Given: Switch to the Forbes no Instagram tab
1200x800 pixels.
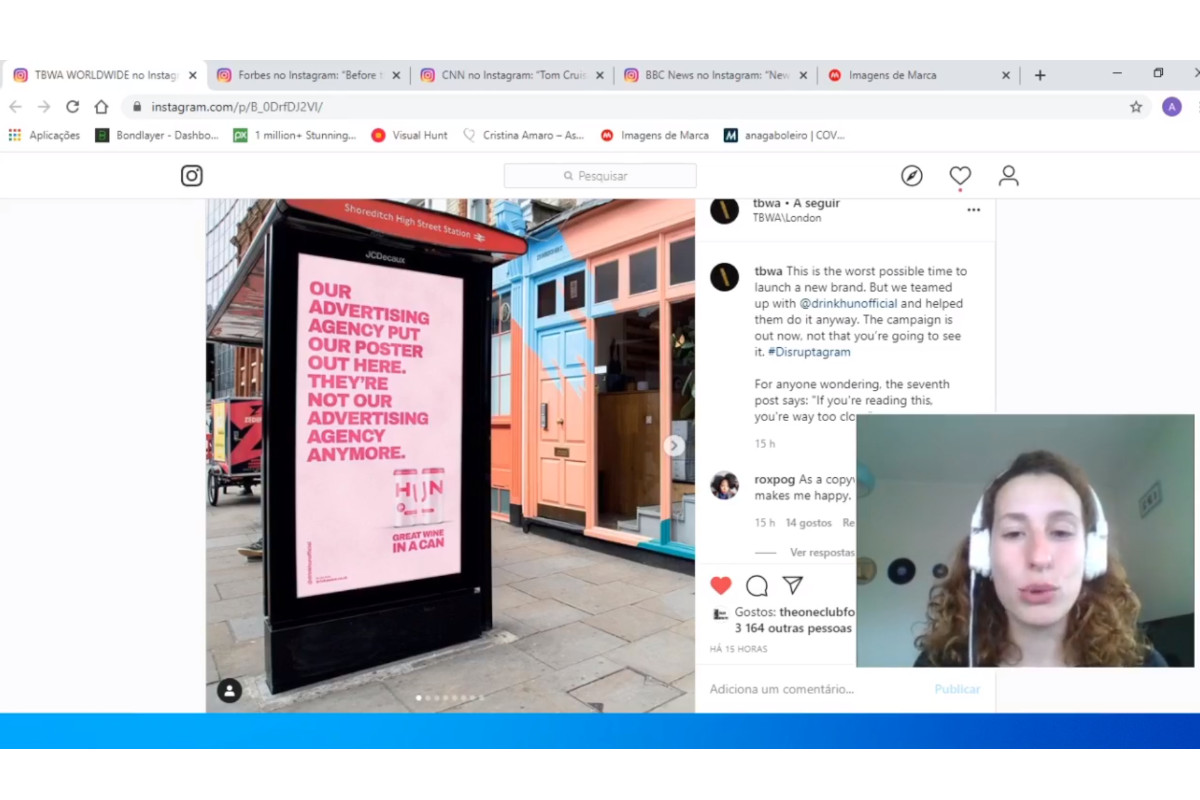Looking at the screenshot, I should [x=308, y=75].
